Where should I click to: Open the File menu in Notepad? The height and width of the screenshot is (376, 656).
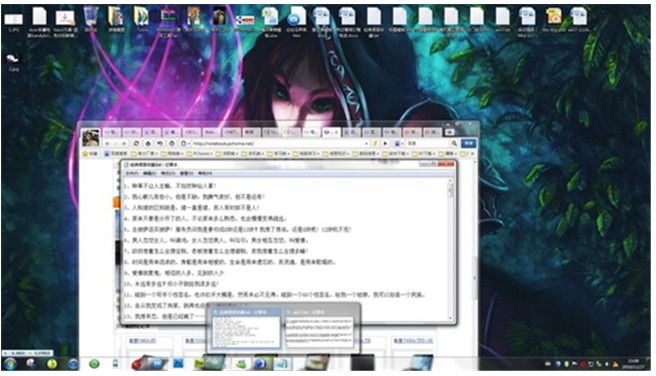click(x=131, y=173)
